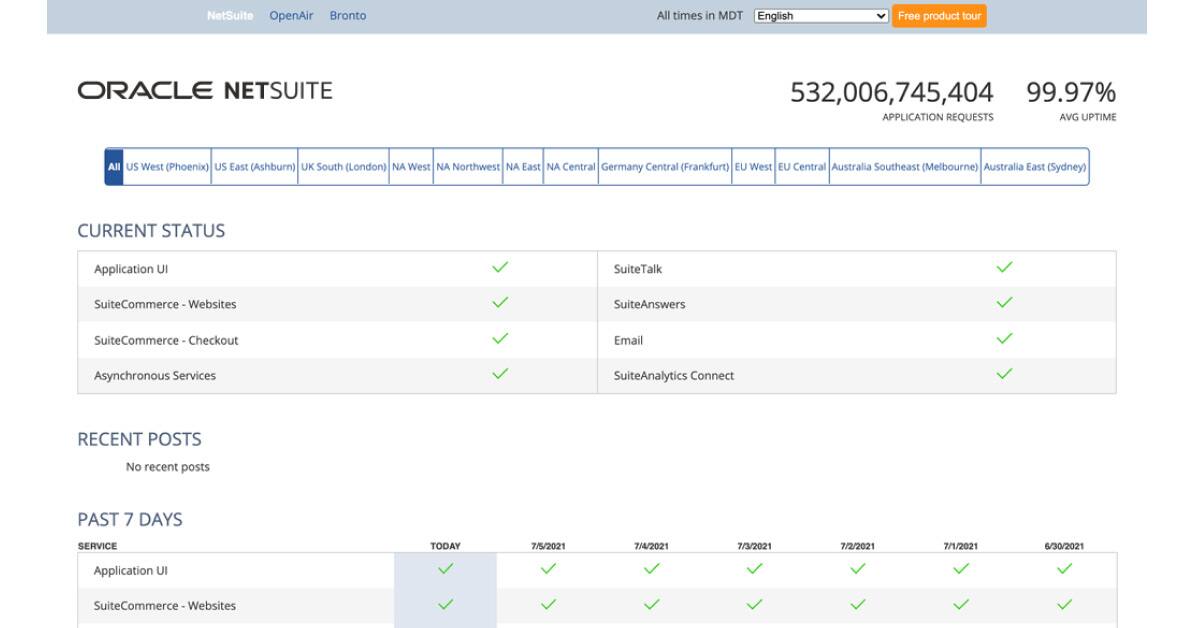Click the 99.97% average uptime figure
Image resolution: width=1200 pixels, height=628 pixels.
(x=1071, y=93)
